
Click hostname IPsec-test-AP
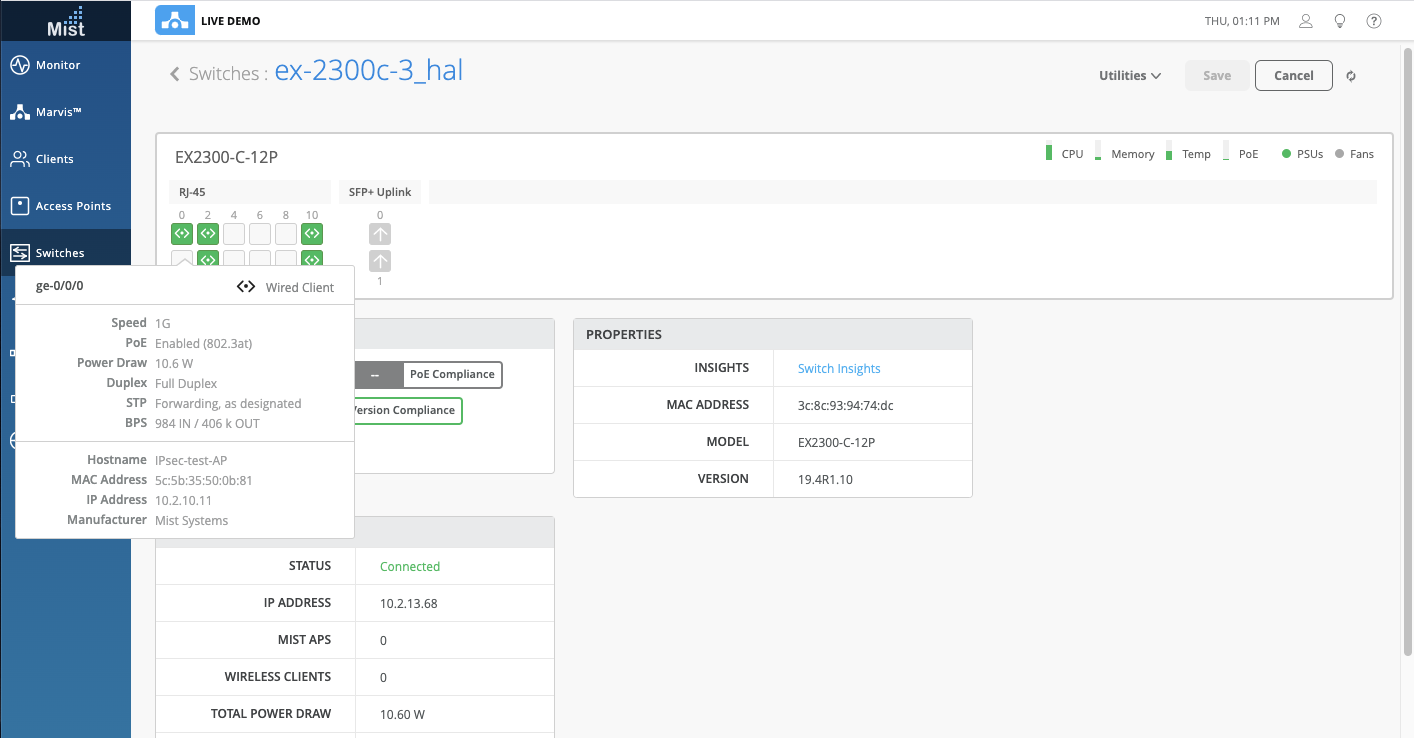click(x=192, y=460)
